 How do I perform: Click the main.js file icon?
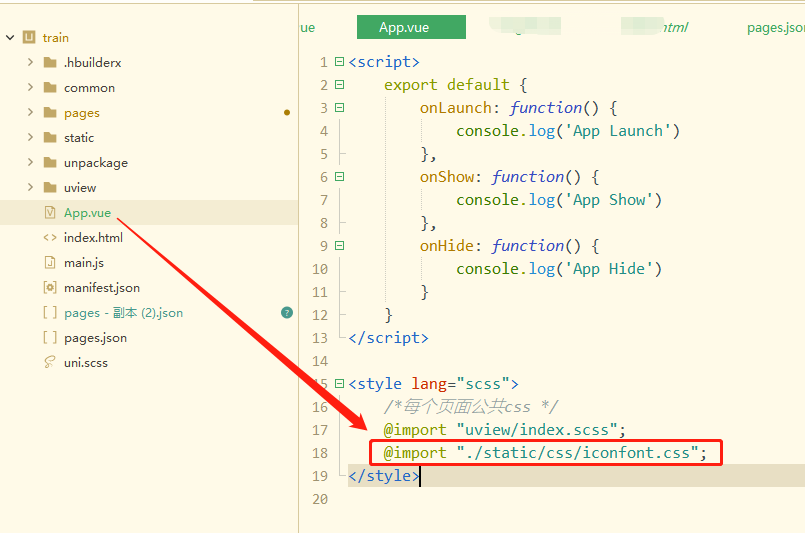click(50, 262)
